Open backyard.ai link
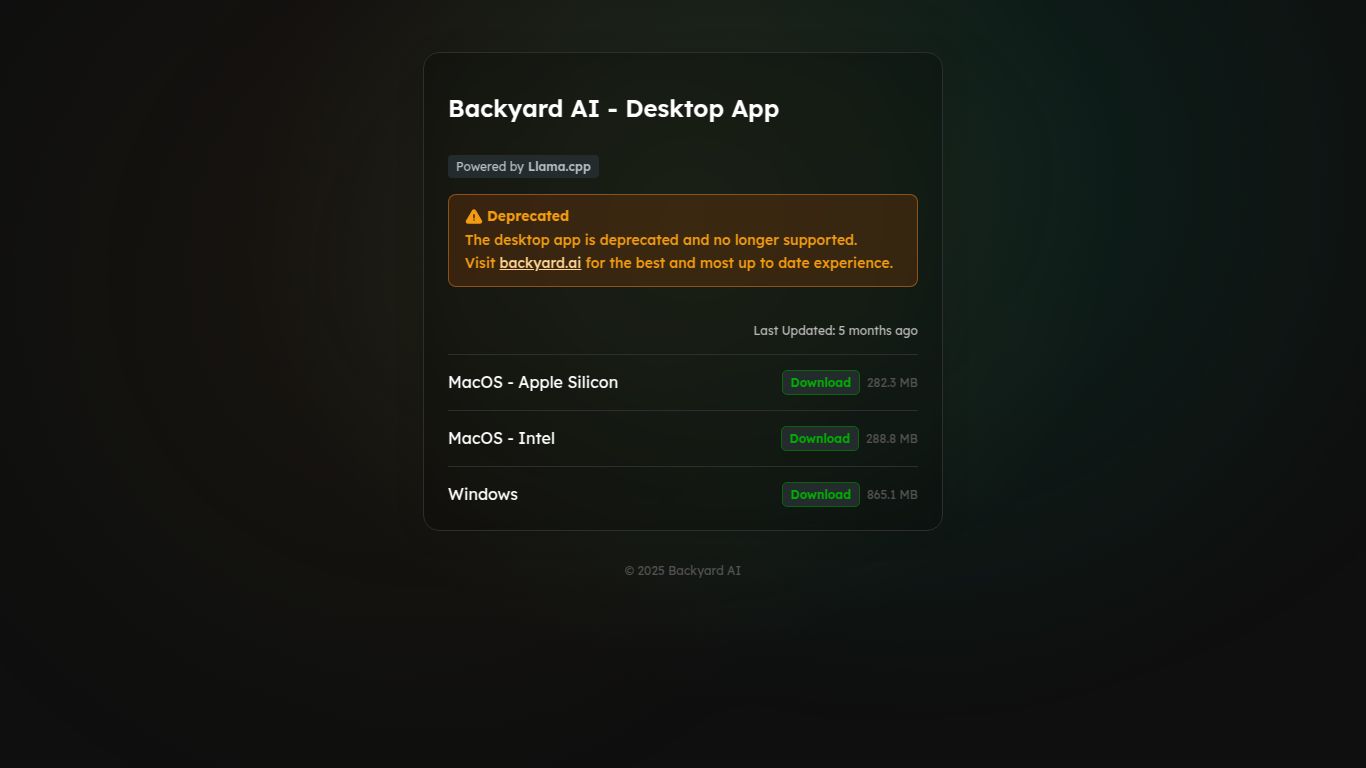 pyautogui.click(x=540, y=262)
